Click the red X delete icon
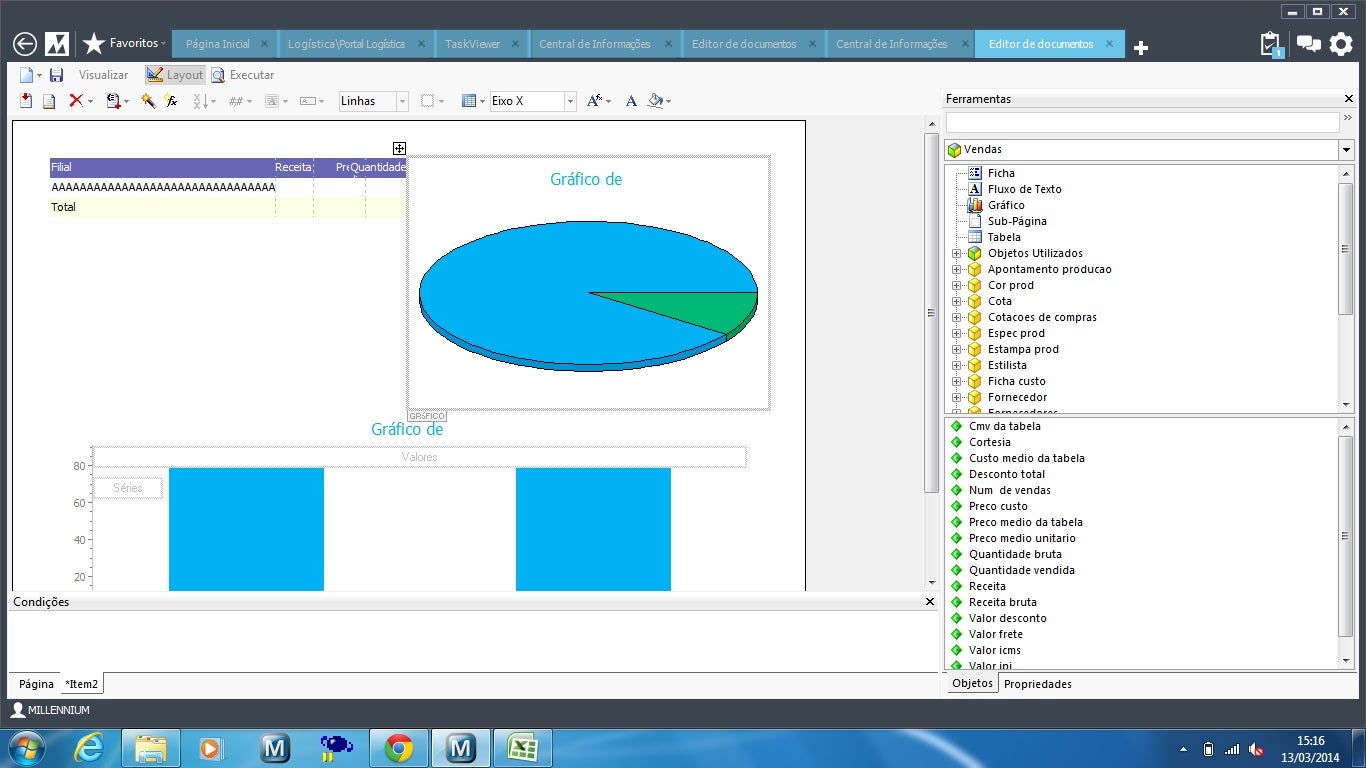The image size is (1366, 768). 75,101
